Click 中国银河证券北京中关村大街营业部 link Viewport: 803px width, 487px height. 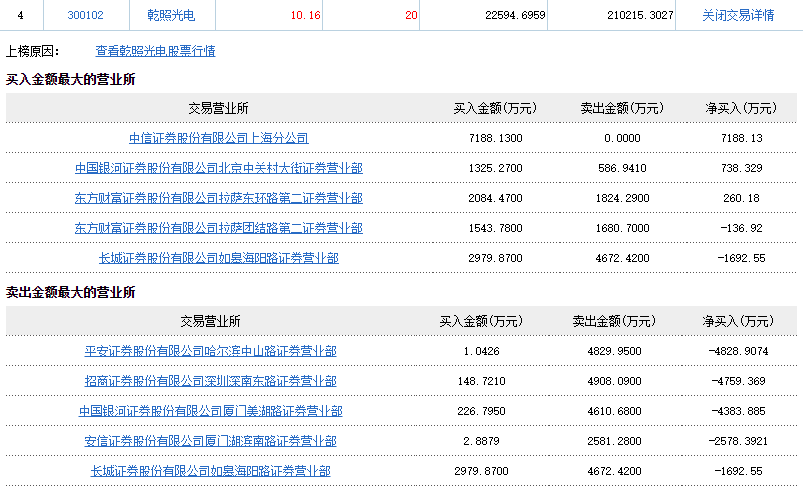click(x=218, y=168)
